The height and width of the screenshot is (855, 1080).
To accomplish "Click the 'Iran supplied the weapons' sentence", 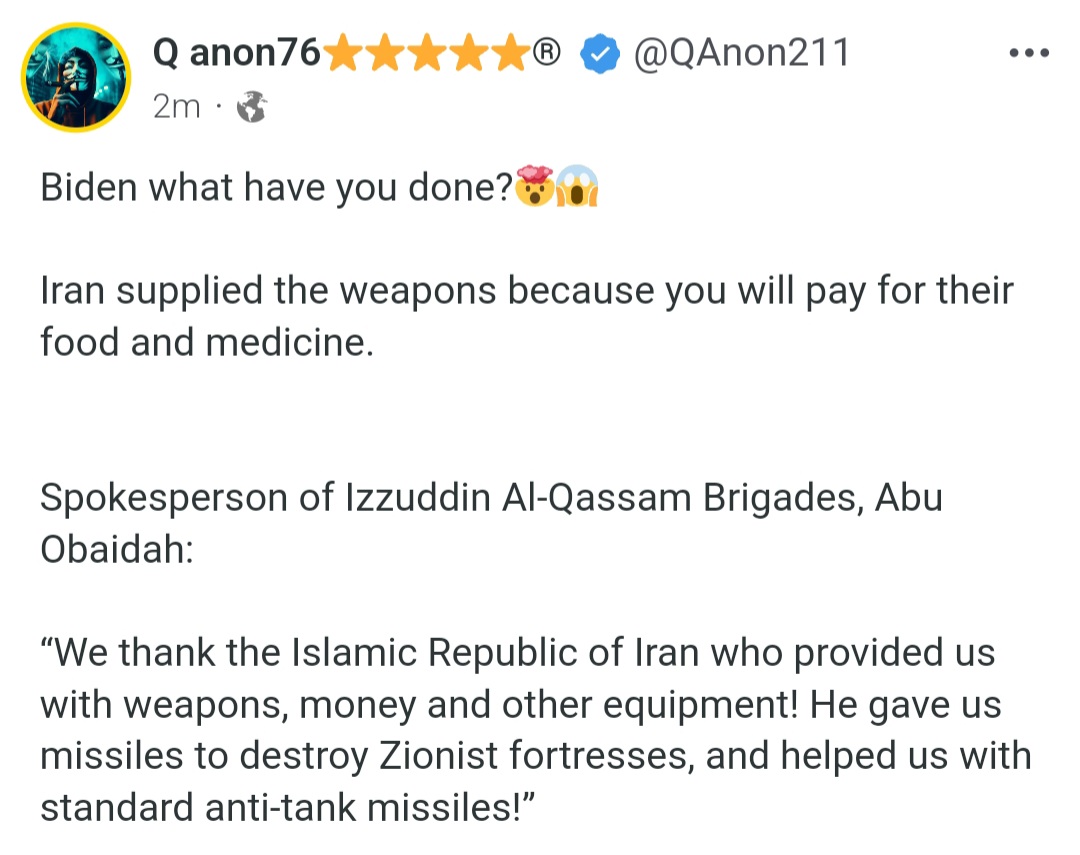I will point(527,291).
